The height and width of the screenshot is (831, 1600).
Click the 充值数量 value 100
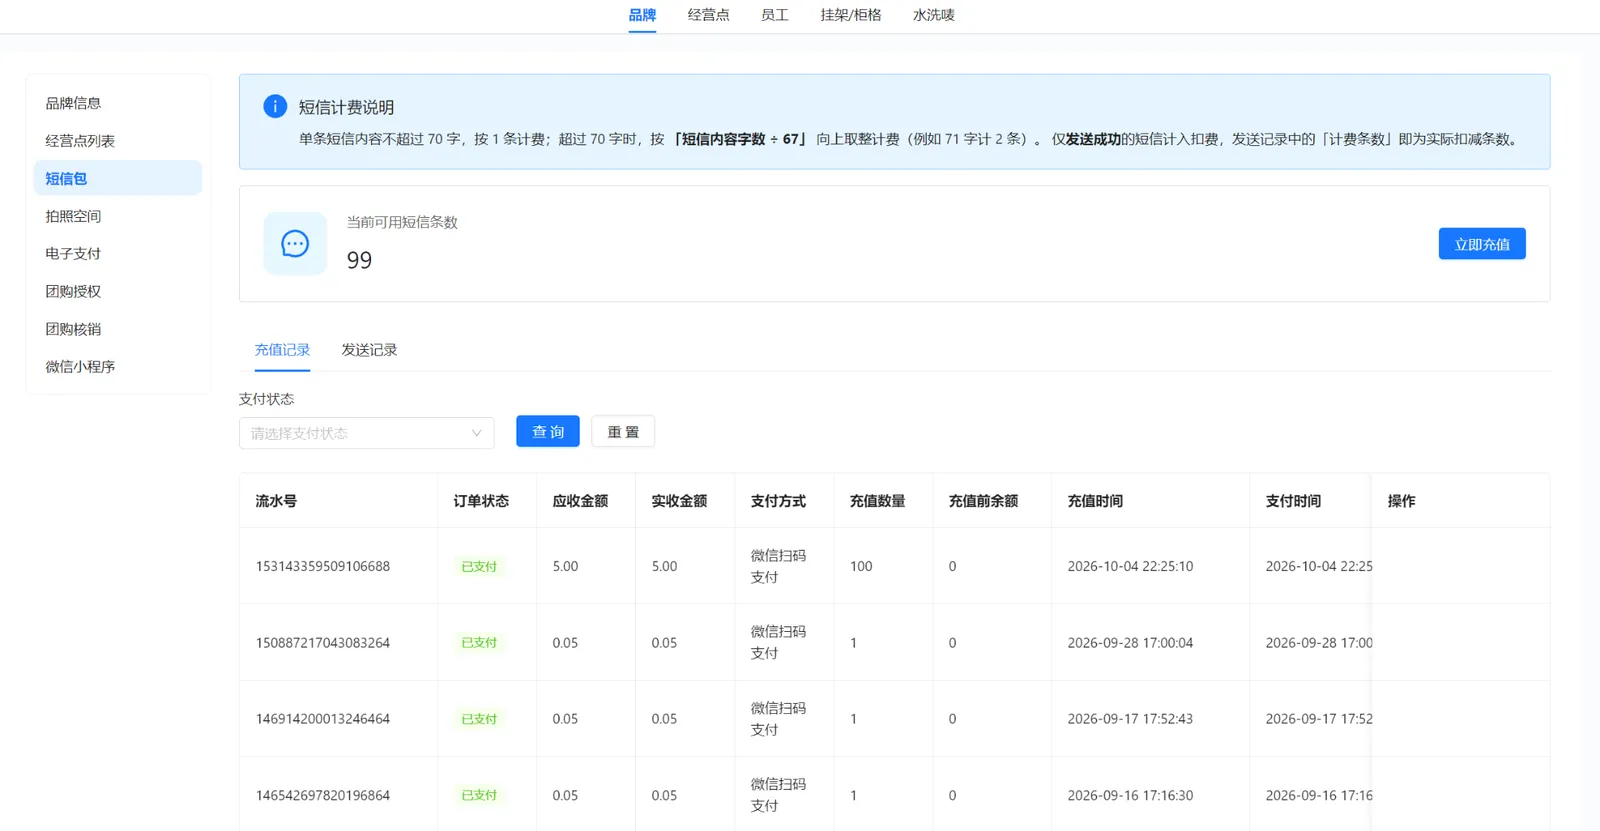pos(861,566)
